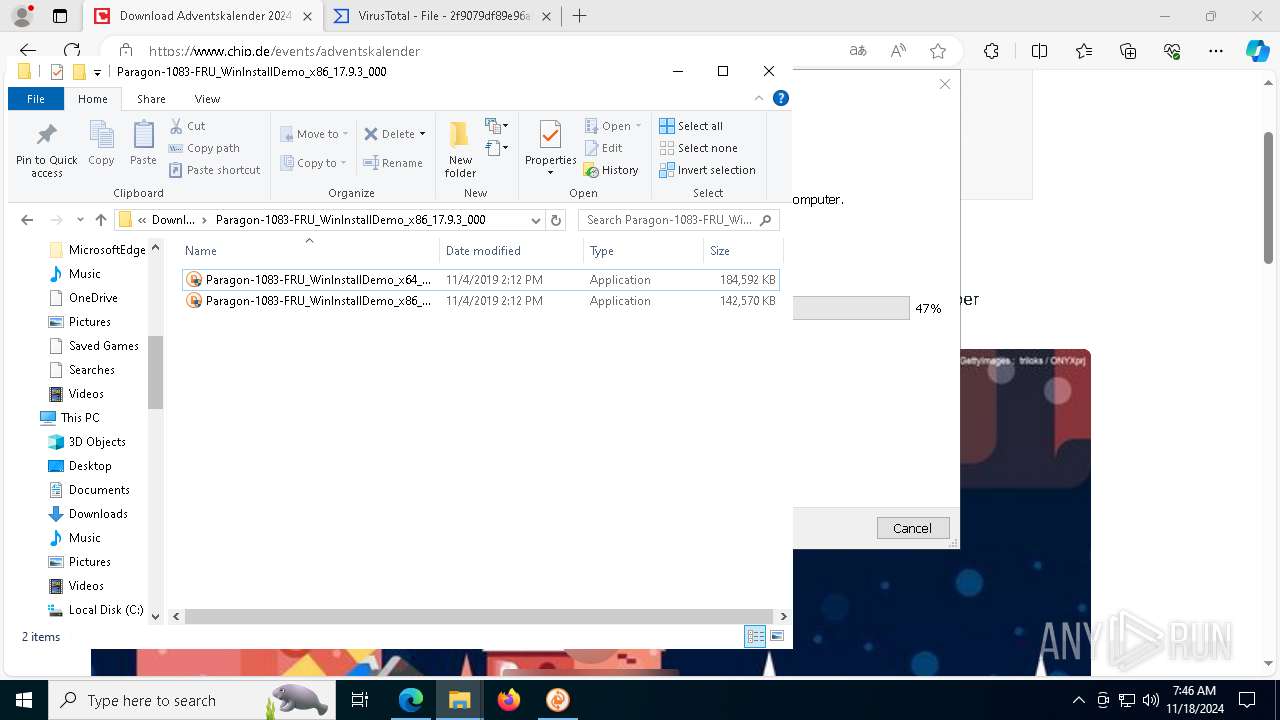Open the History command

point(611,170)
